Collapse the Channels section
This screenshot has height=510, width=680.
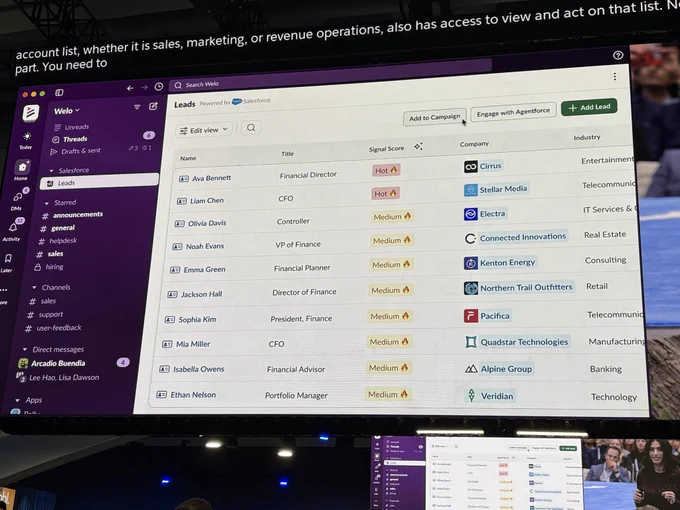point(34,287)
